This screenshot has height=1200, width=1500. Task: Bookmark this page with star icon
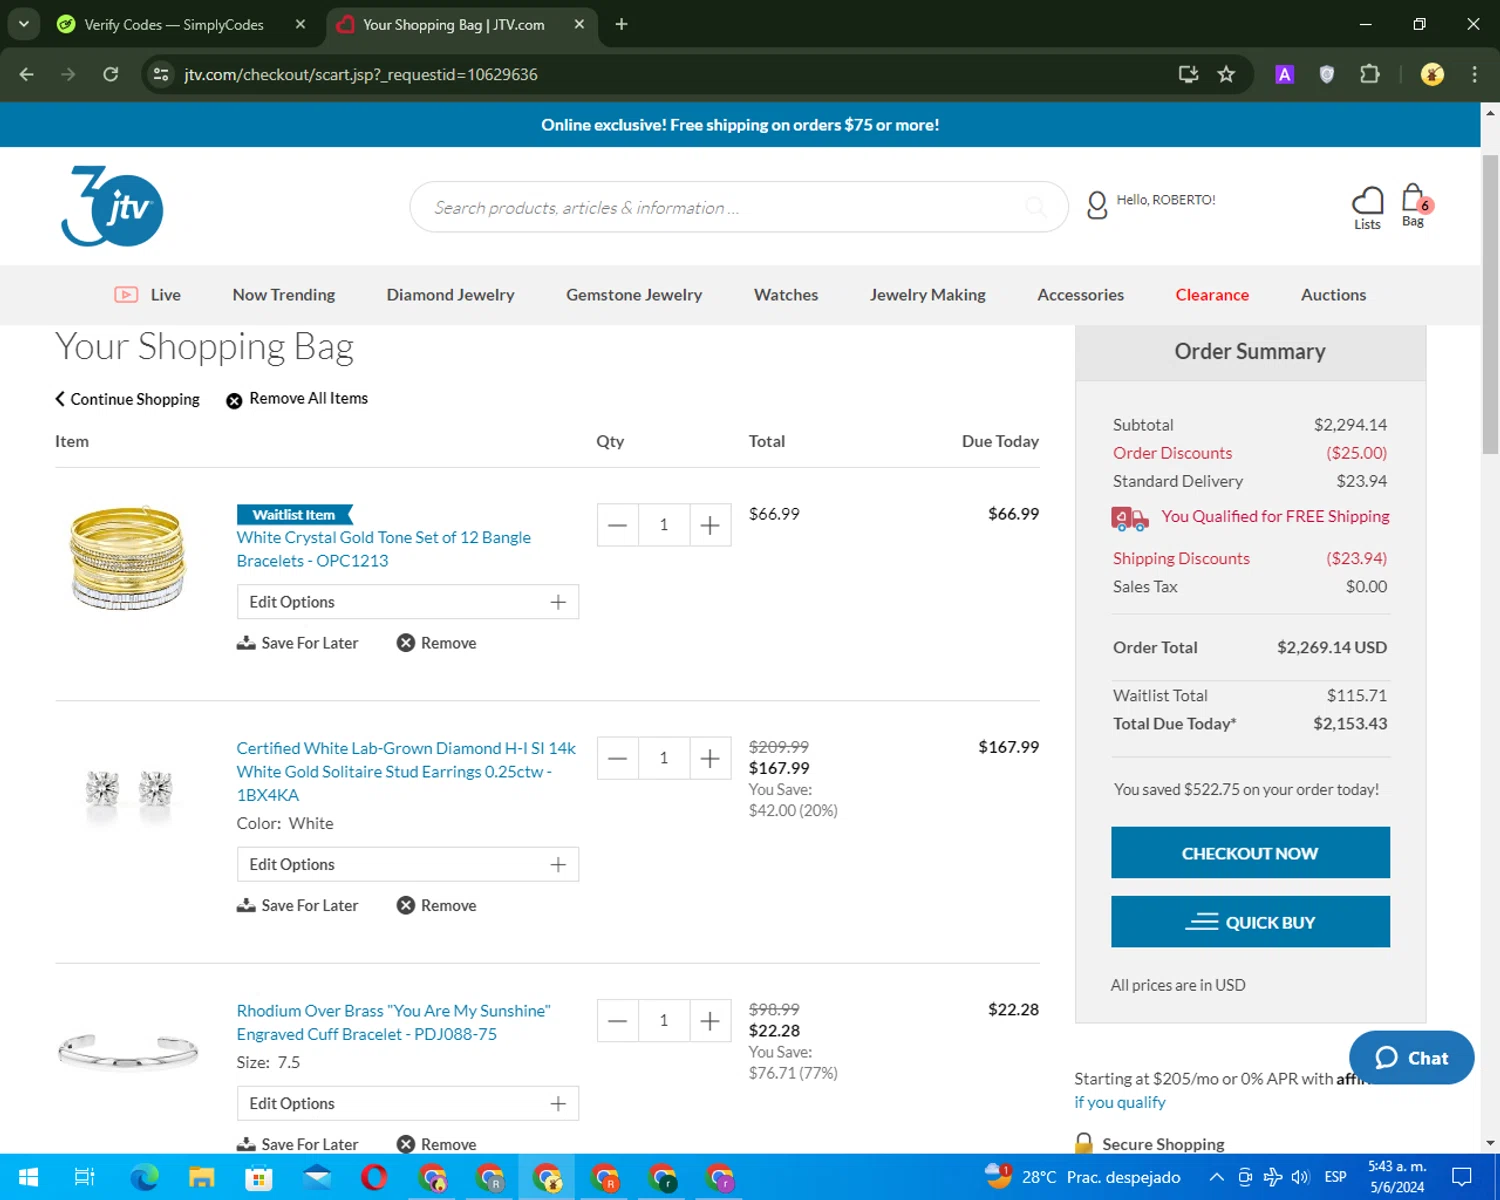1226,74
